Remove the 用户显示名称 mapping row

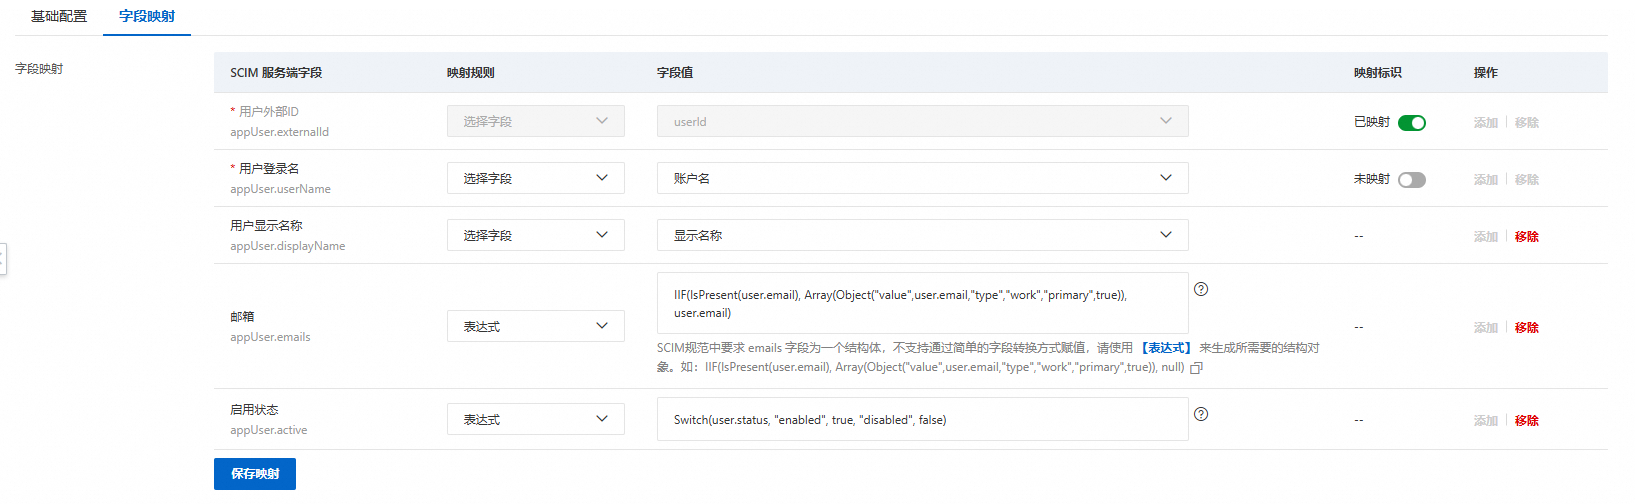[1526, 237]
